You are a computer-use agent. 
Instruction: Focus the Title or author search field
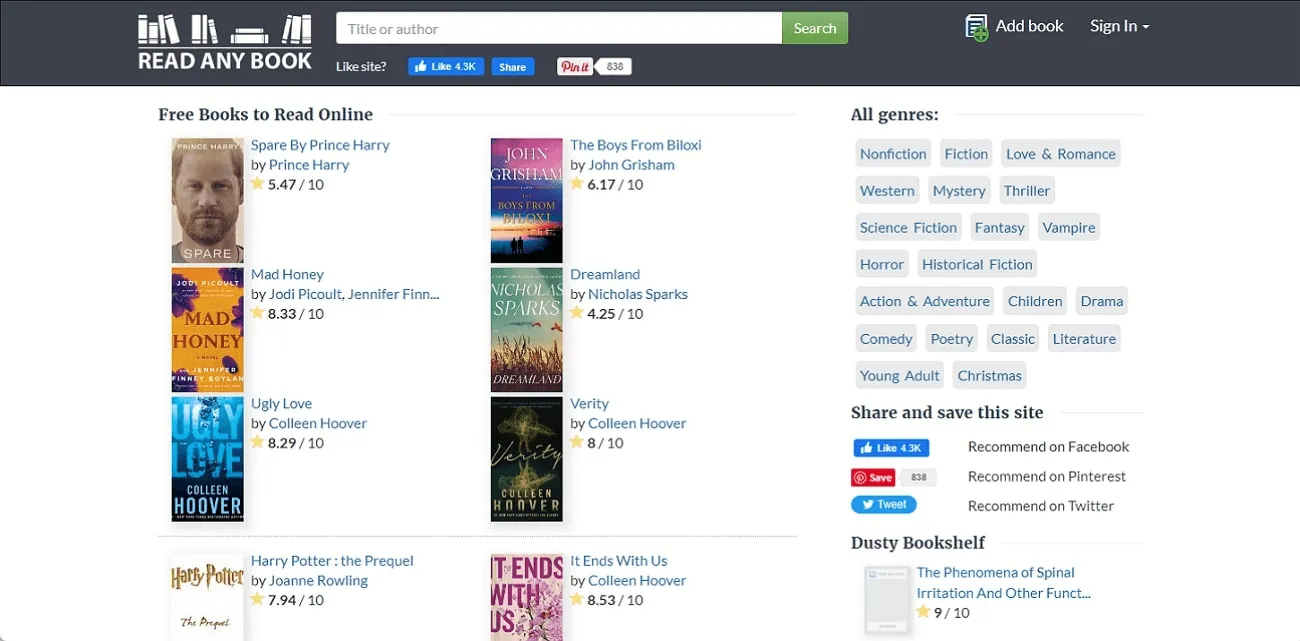[x=558, y=29]
